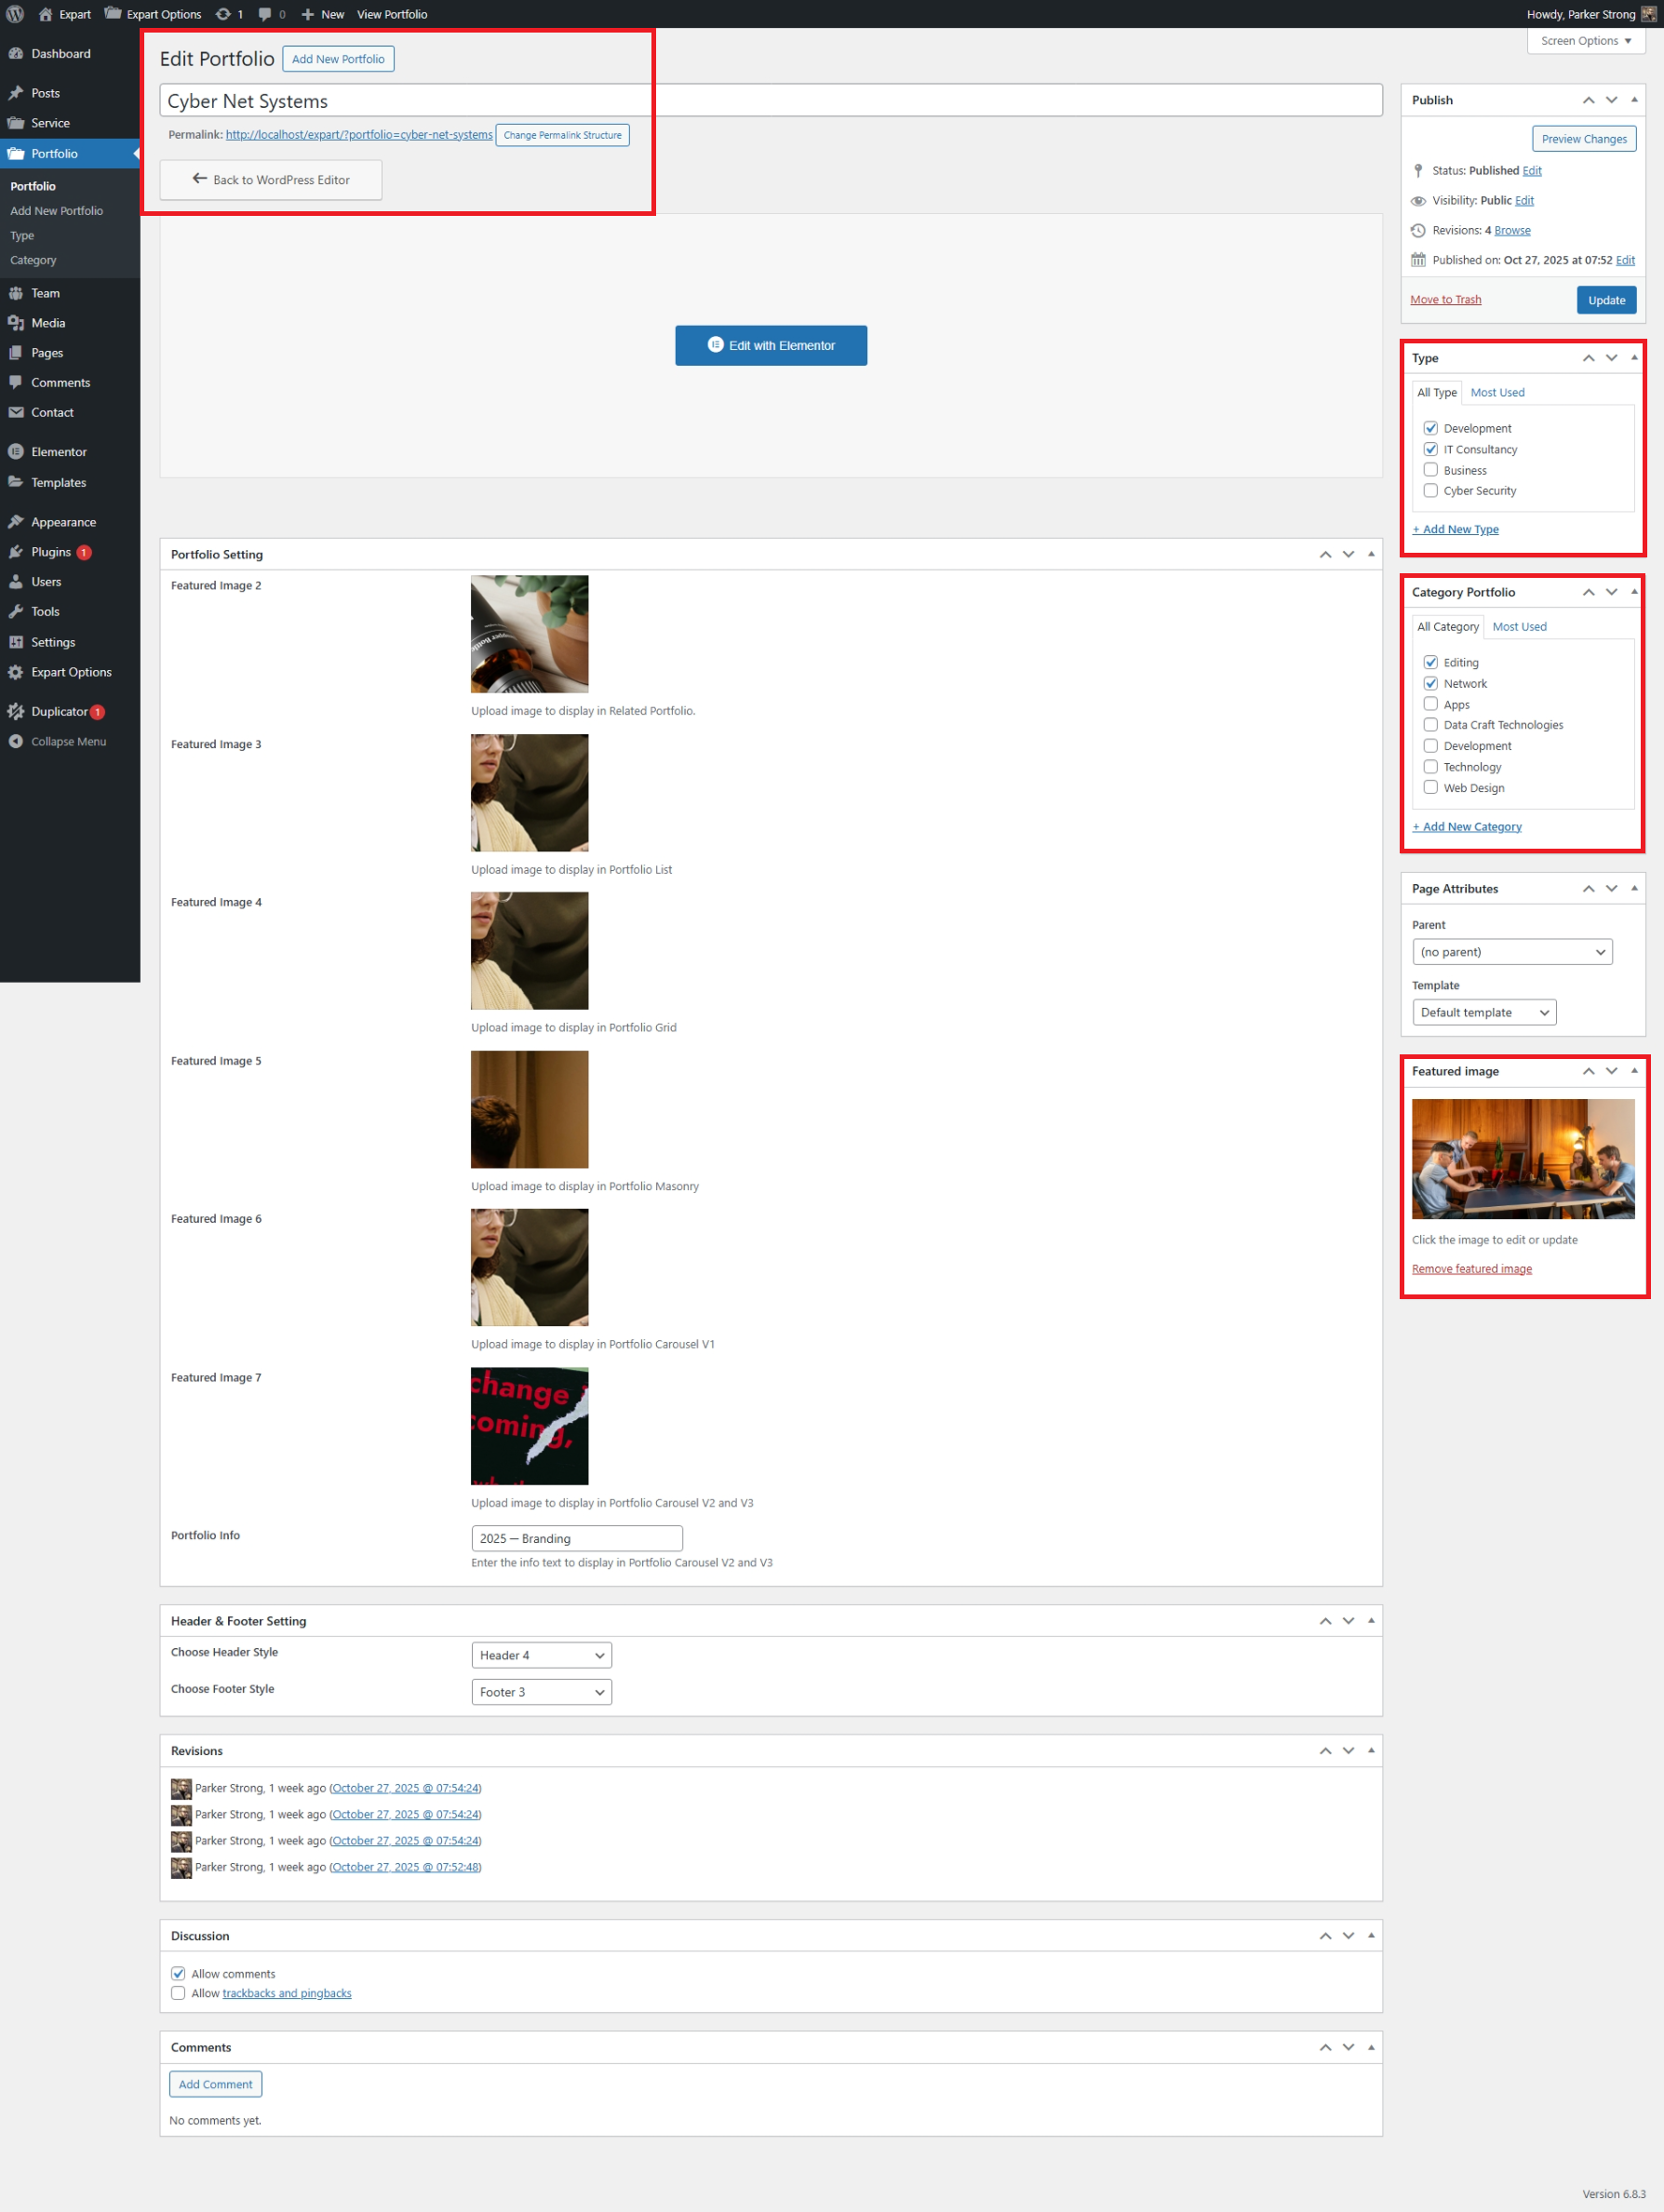
Task: Open the Plugins sidebar menu icon
Action: coord(16,552)
